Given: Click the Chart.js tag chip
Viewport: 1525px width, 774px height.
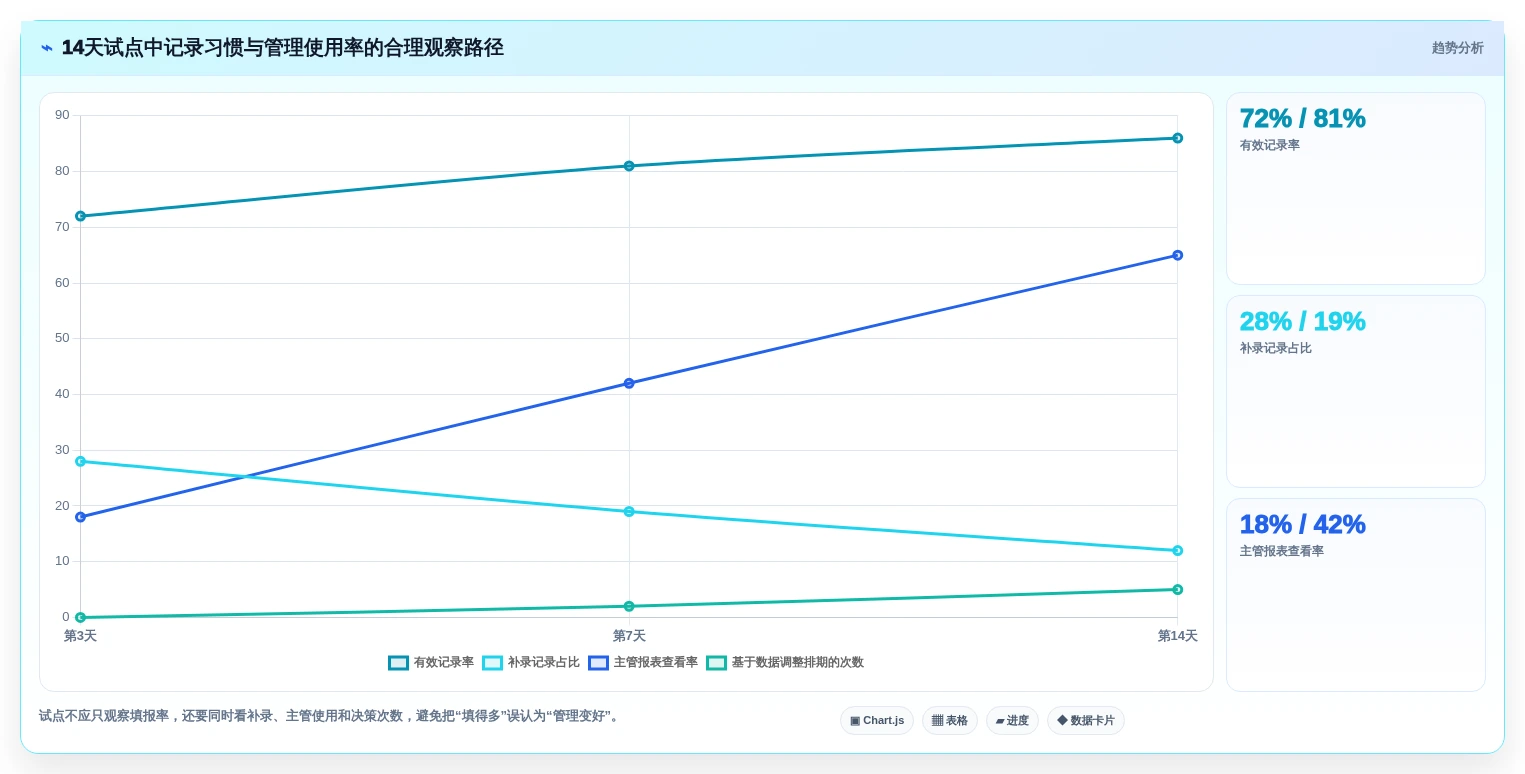Looking at the screenshot, I should pyautogui.click(x=877, y=721).
